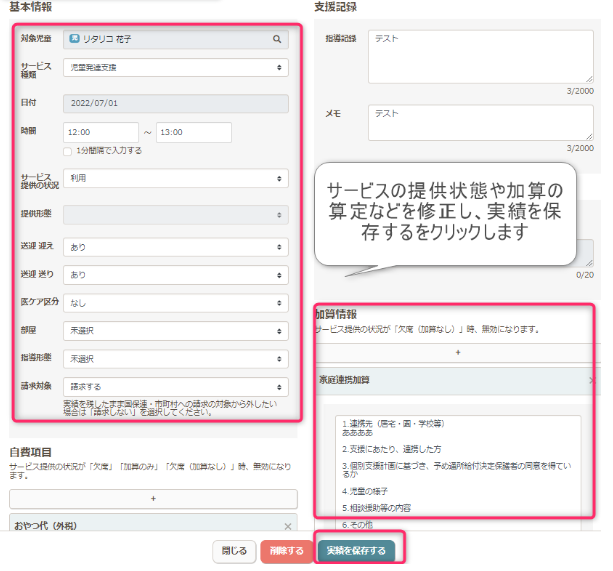The height and width of the screenshot is (571, 613).
Task: Remove 家庭連携加算 using its X icon
Action: (x=592, y=381)
